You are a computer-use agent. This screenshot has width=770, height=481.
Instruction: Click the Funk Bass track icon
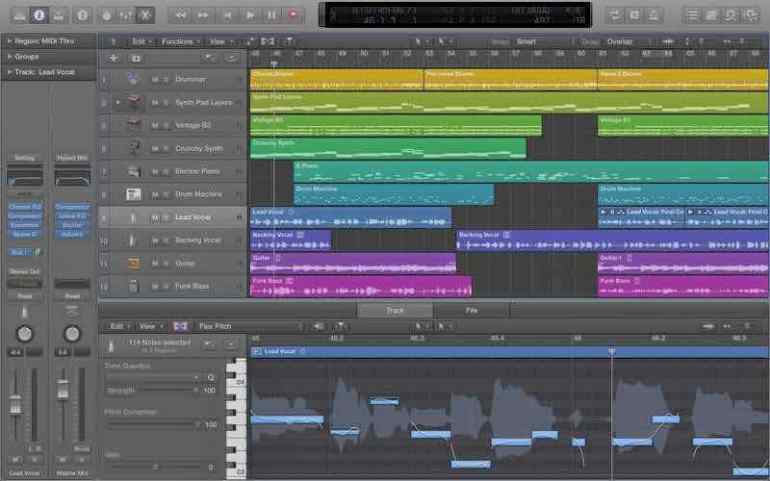click(133, 286)
